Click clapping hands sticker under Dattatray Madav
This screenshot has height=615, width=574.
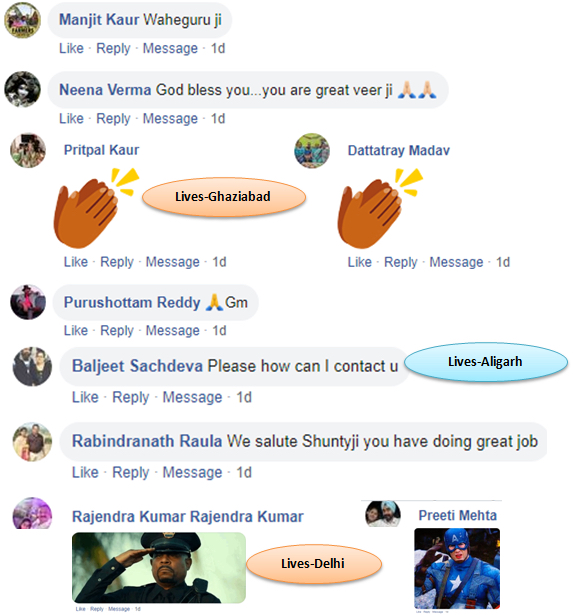(380, 208)
